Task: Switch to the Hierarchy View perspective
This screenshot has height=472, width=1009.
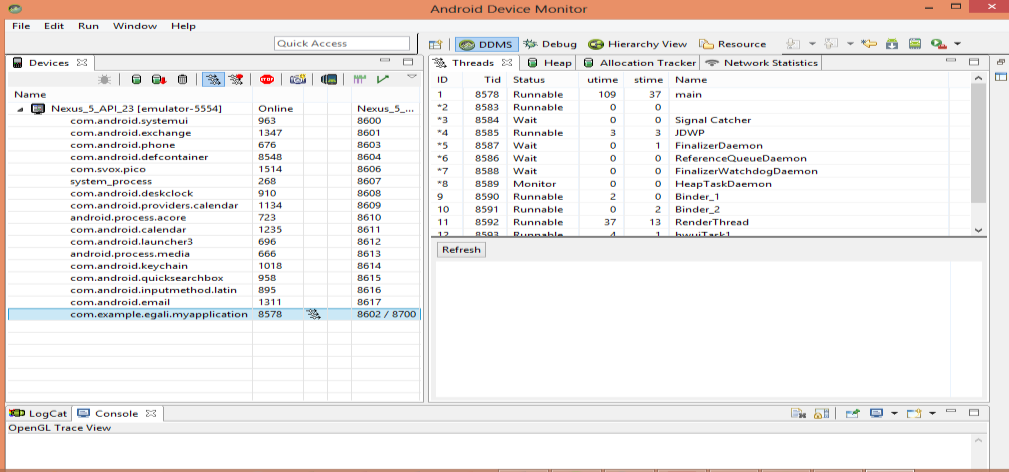Action: point(638,44)
